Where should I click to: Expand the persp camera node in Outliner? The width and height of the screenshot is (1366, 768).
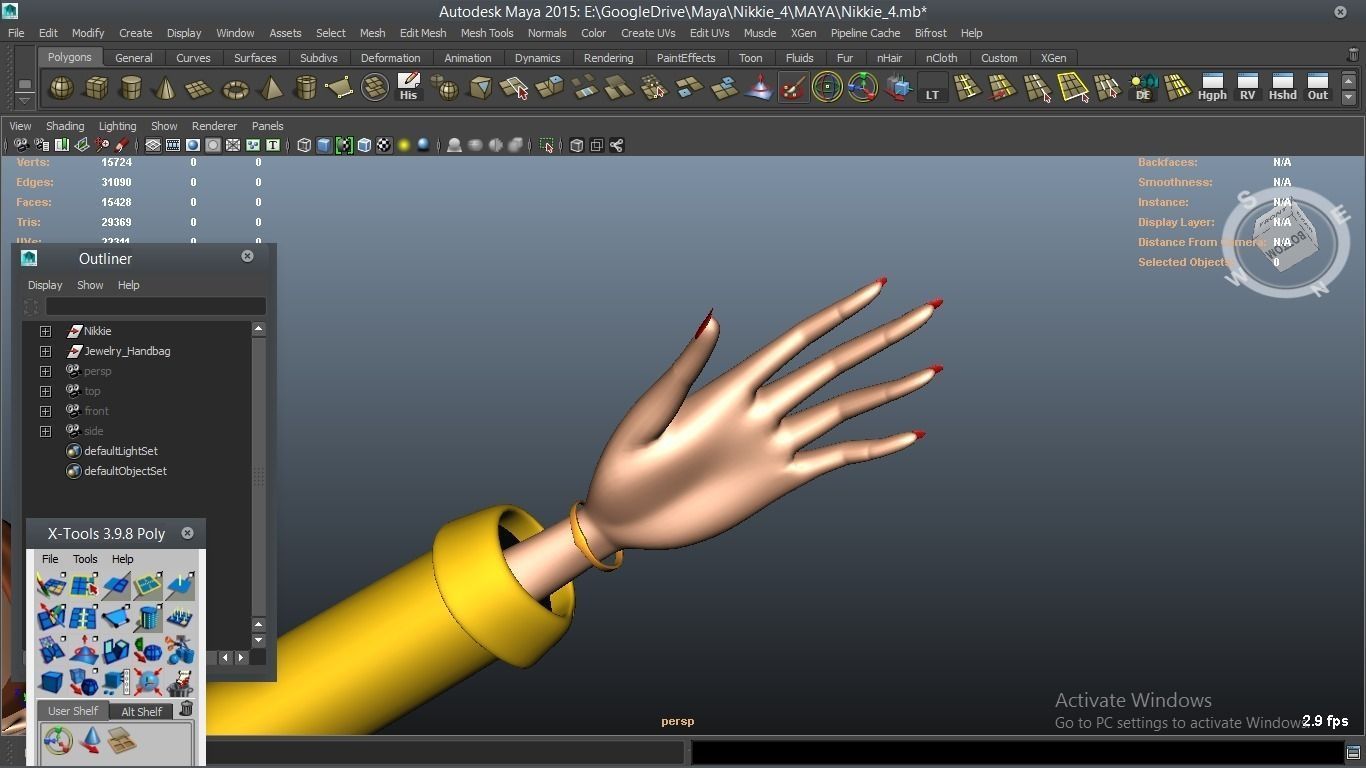tap(45, 371)
